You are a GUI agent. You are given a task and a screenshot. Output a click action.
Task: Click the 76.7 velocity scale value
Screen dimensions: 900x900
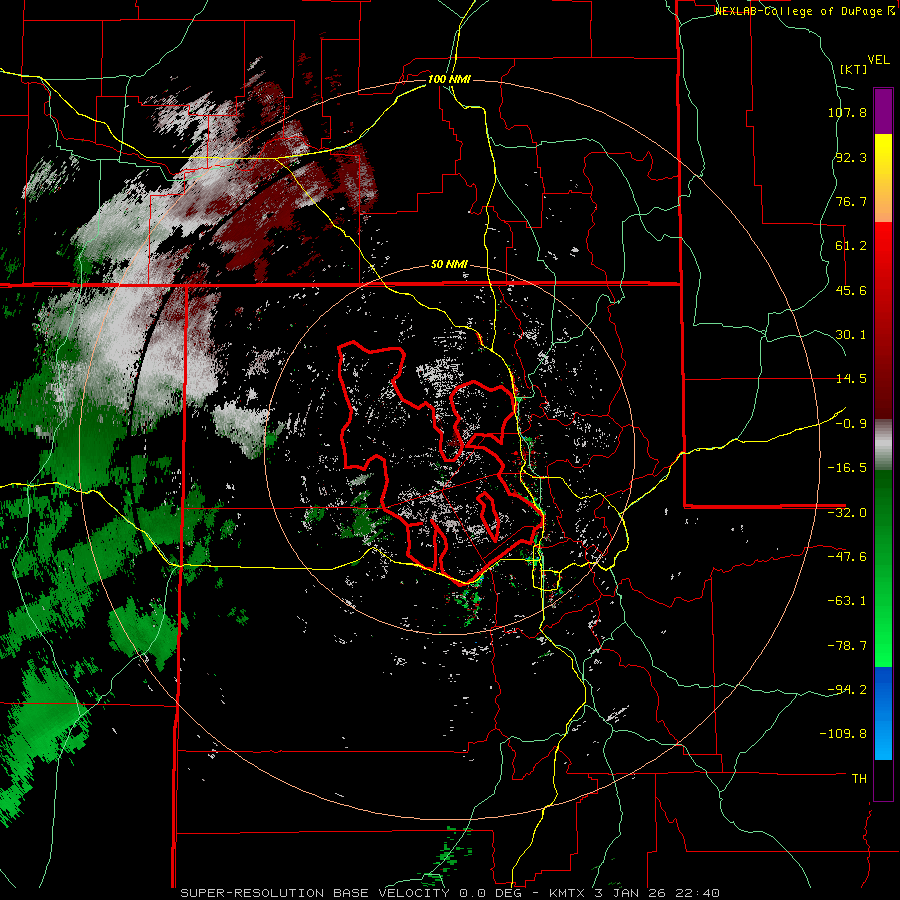pyautogui.click(x=851, y=201)
